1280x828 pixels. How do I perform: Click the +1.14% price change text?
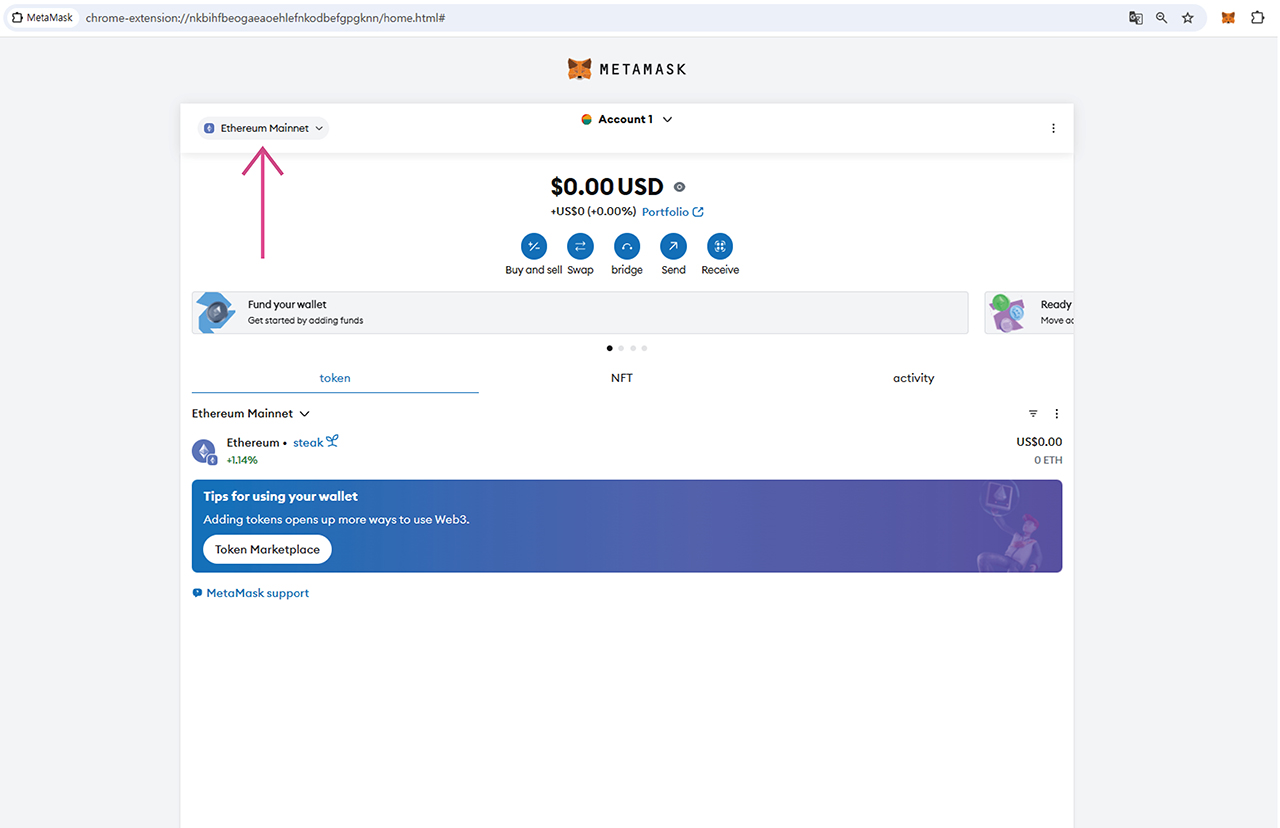click(x=242, y=460)
